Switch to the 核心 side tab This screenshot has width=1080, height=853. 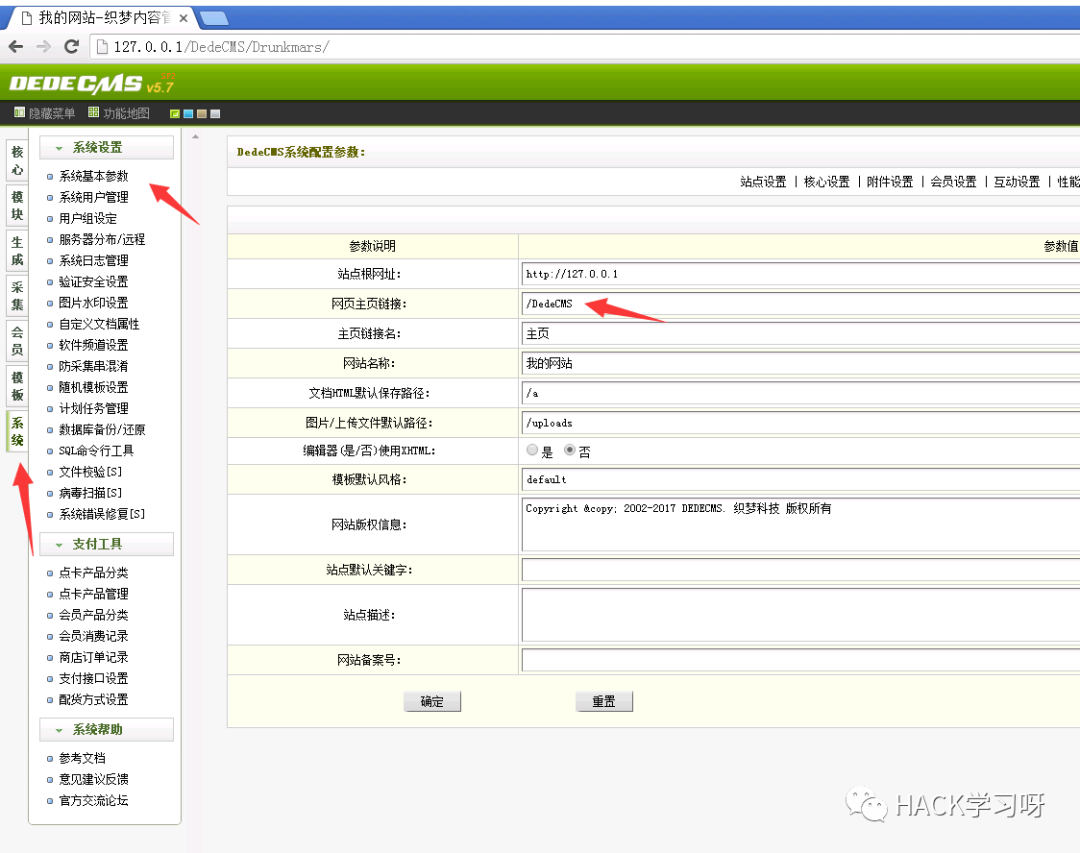pyautogui.click(x=17, y=161)
